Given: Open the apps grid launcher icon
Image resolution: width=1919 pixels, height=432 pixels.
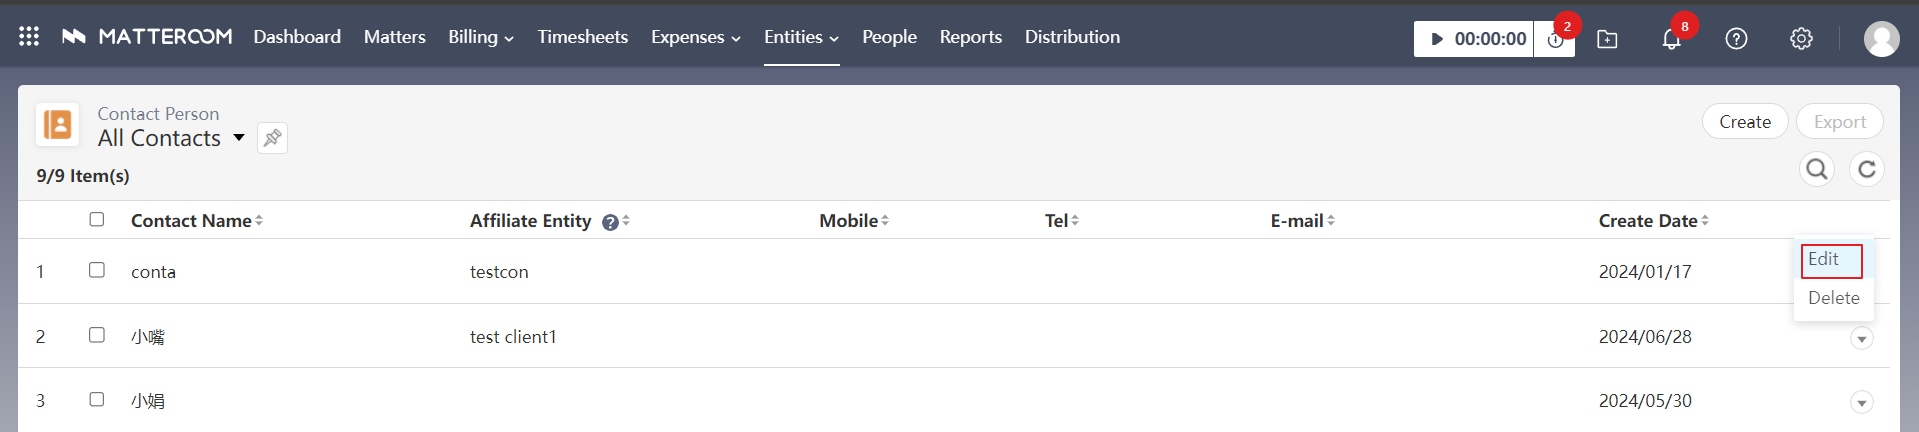Looking at the screenshot, I should (29, 37).
